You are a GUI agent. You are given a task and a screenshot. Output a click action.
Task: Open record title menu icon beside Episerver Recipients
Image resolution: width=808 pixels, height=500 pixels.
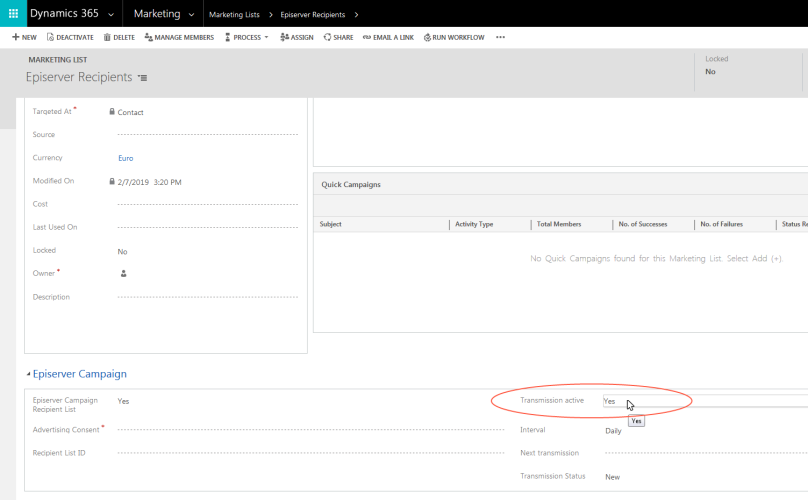click(143, 78)
